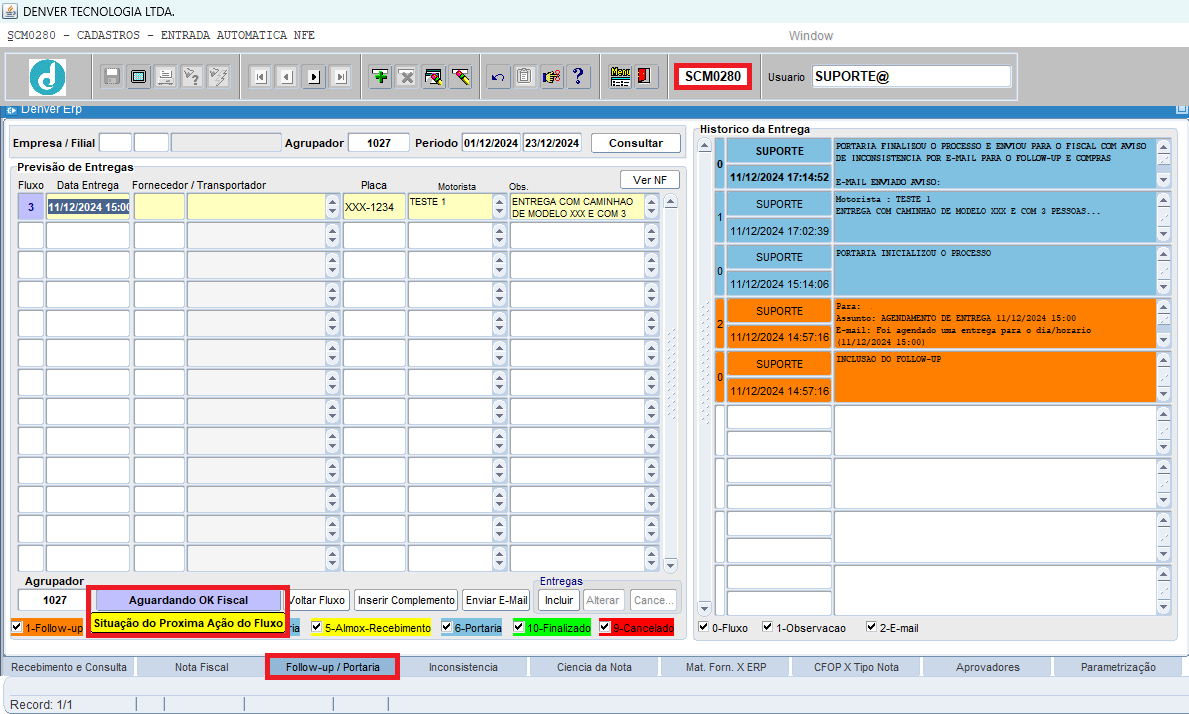Click the red exit door icon

pyautogui.click(x=645, y=77)
